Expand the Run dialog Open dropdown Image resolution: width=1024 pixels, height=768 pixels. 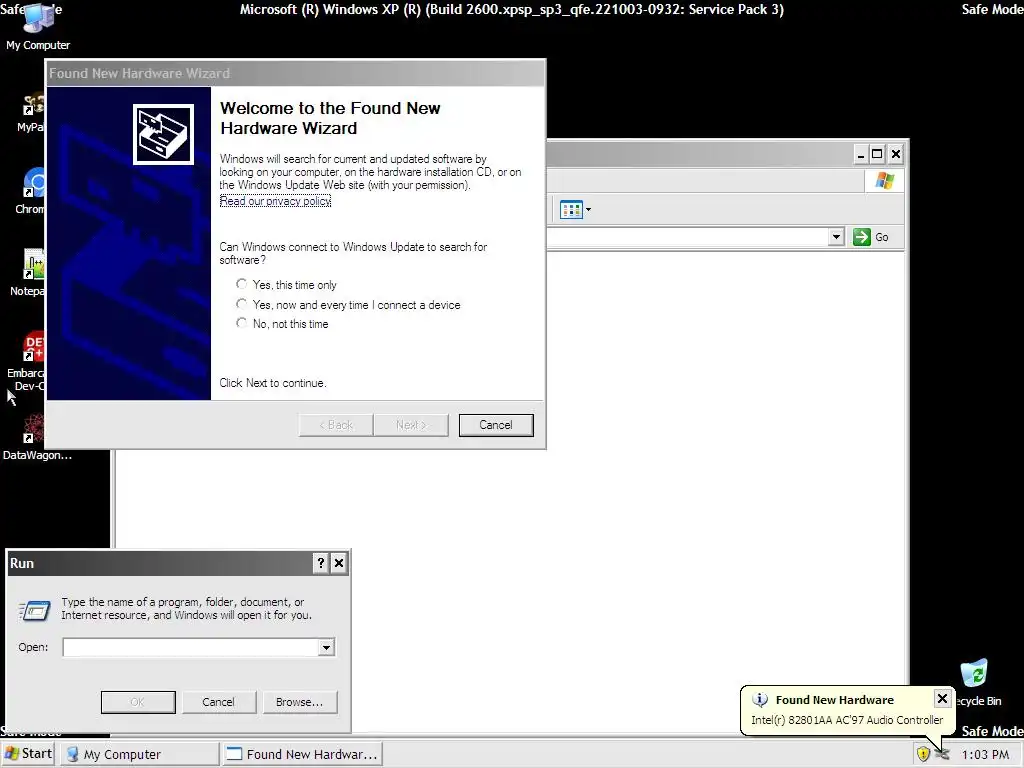(327, 647)
